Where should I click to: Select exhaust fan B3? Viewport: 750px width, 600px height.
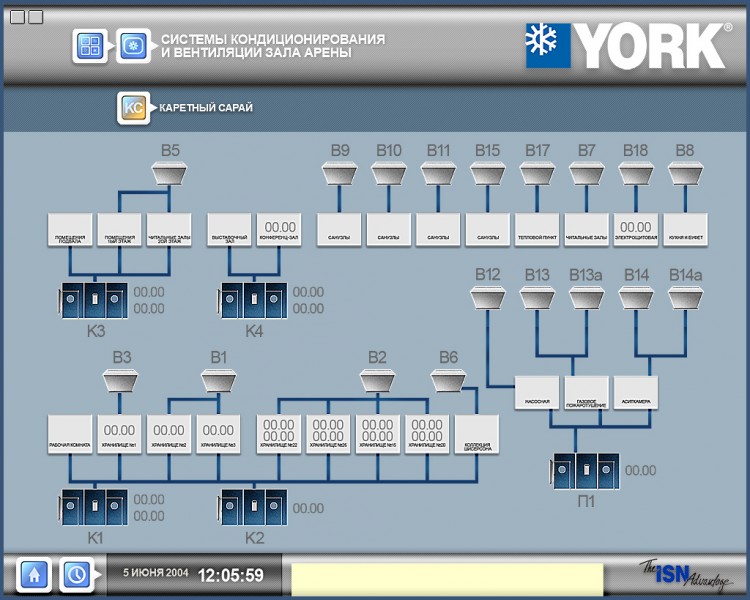(x=121, y=380)
